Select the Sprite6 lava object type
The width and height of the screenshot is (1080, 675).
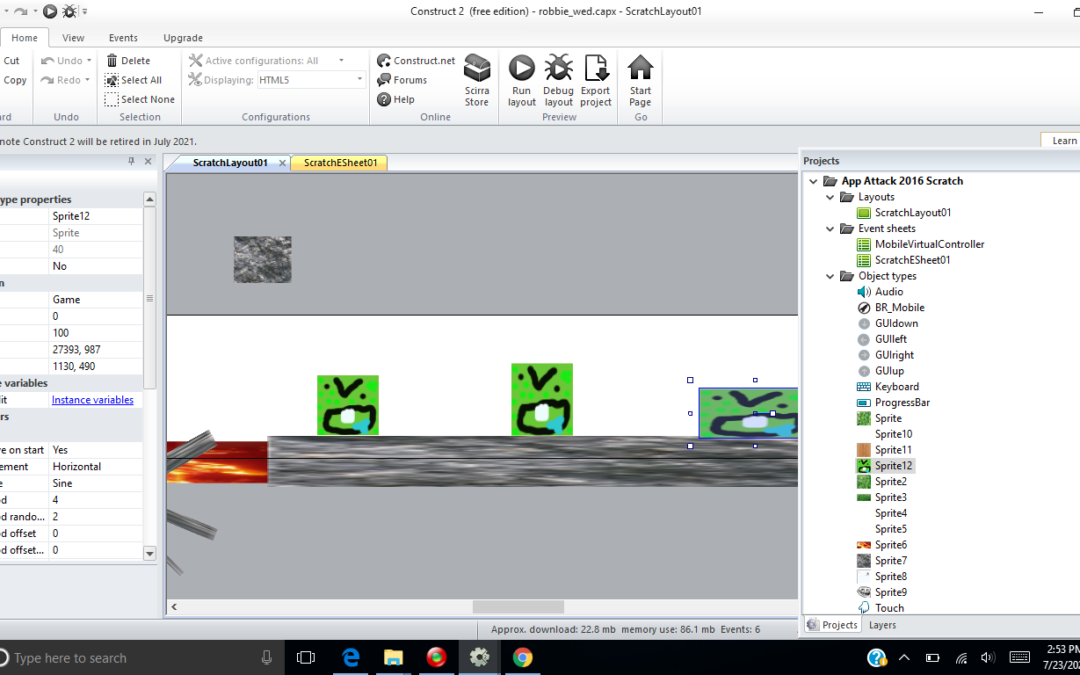[891, 545]
